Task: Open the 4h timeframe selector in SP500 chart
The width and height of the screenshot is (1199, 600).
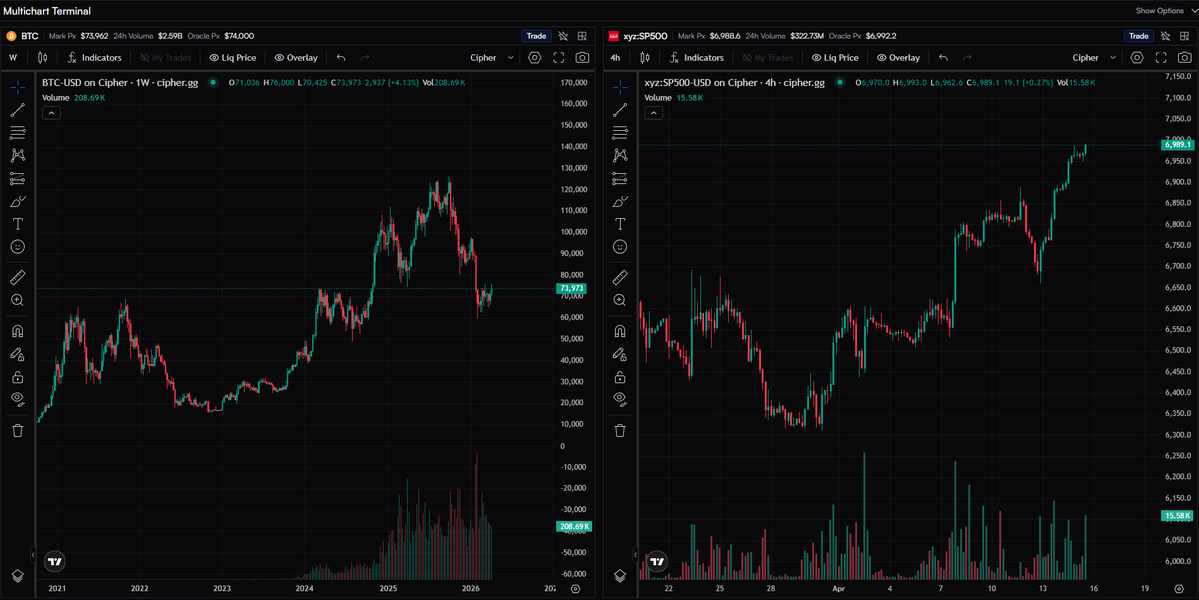Action: point(615,57)
